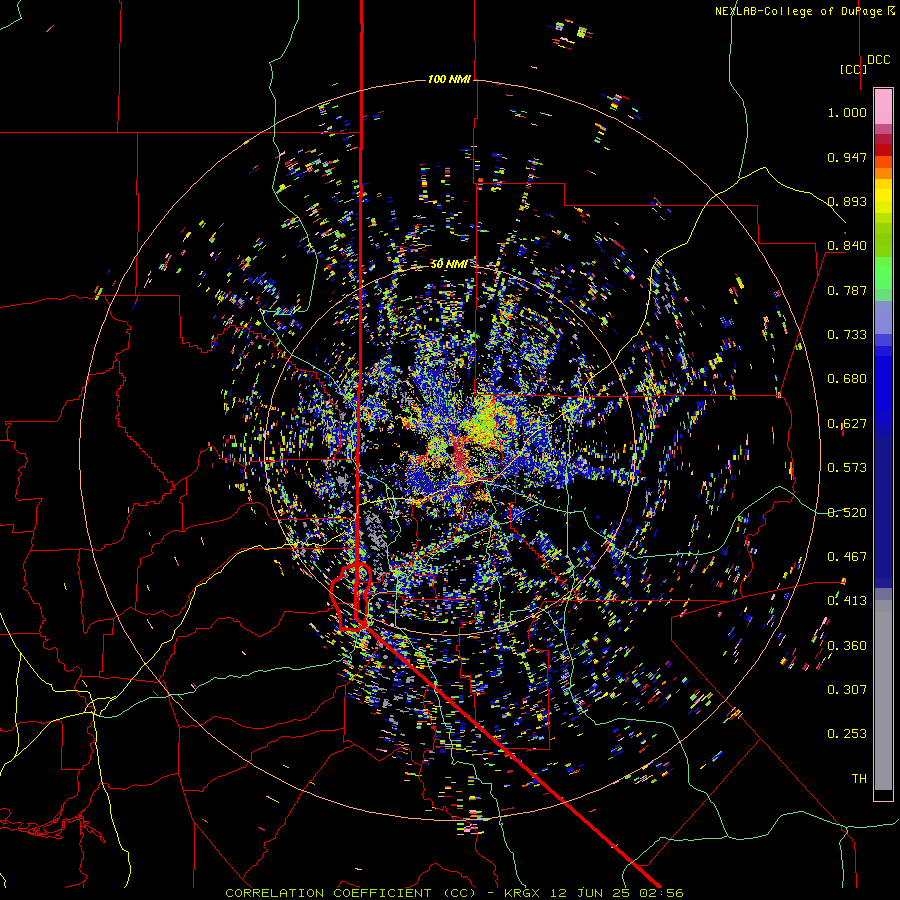Click the 50 NMI range ring label
Screen dimensions: 900x900
point(449,264)
